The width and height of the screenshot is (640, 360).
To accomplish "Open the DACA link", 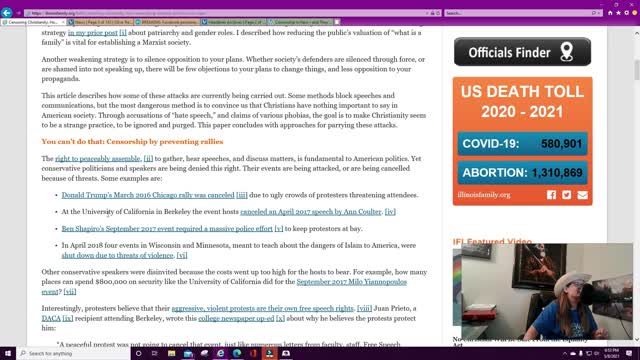I will pyautogui.click(x=51, y=318).
